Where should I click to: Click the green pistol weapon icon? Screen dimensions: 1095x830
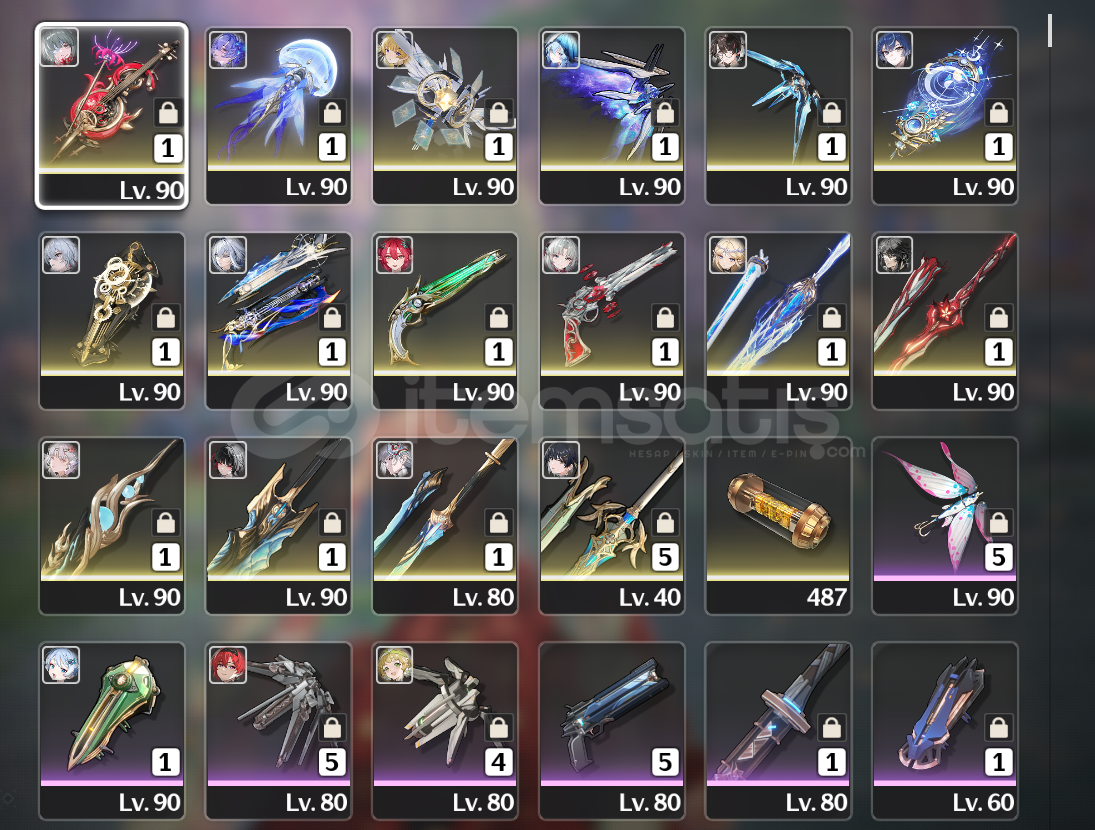click(x=445, y=320)
